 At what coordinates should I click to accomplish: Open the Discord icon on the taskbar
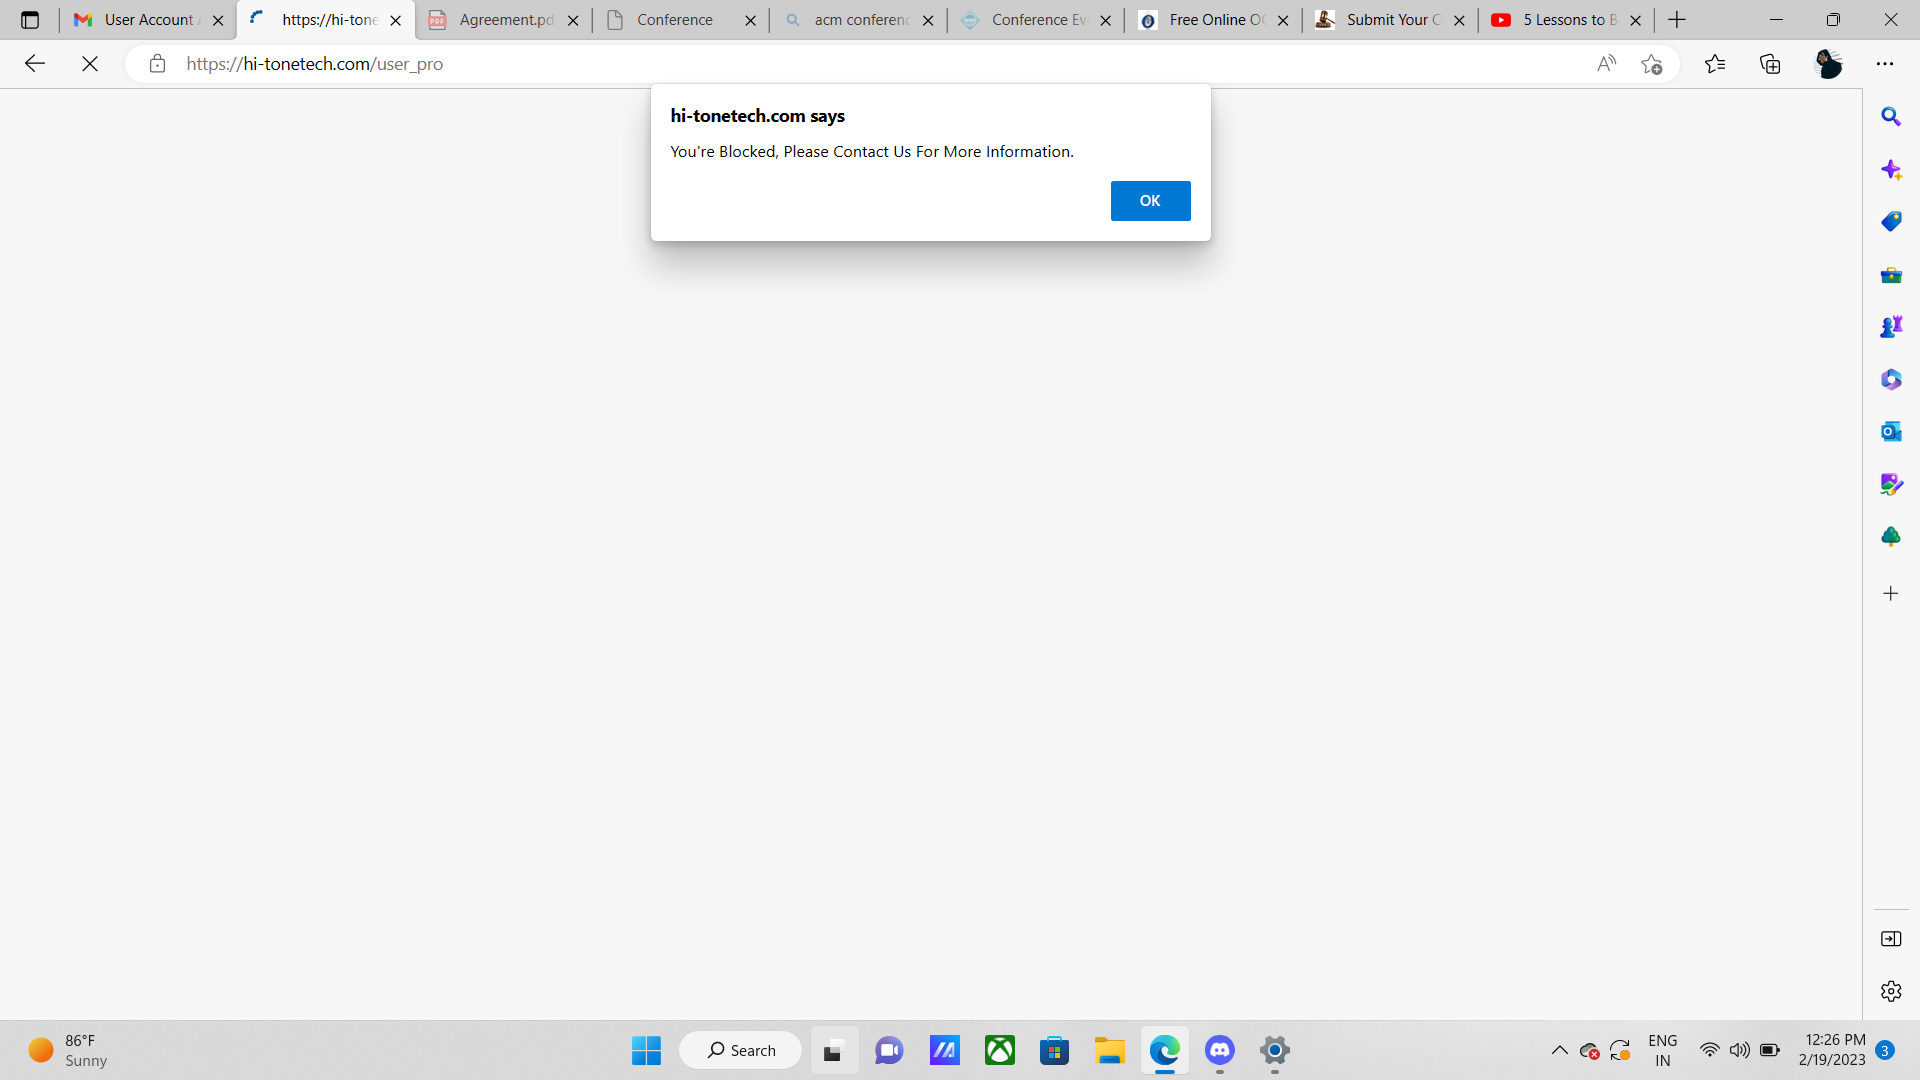click(1219, 1050)
